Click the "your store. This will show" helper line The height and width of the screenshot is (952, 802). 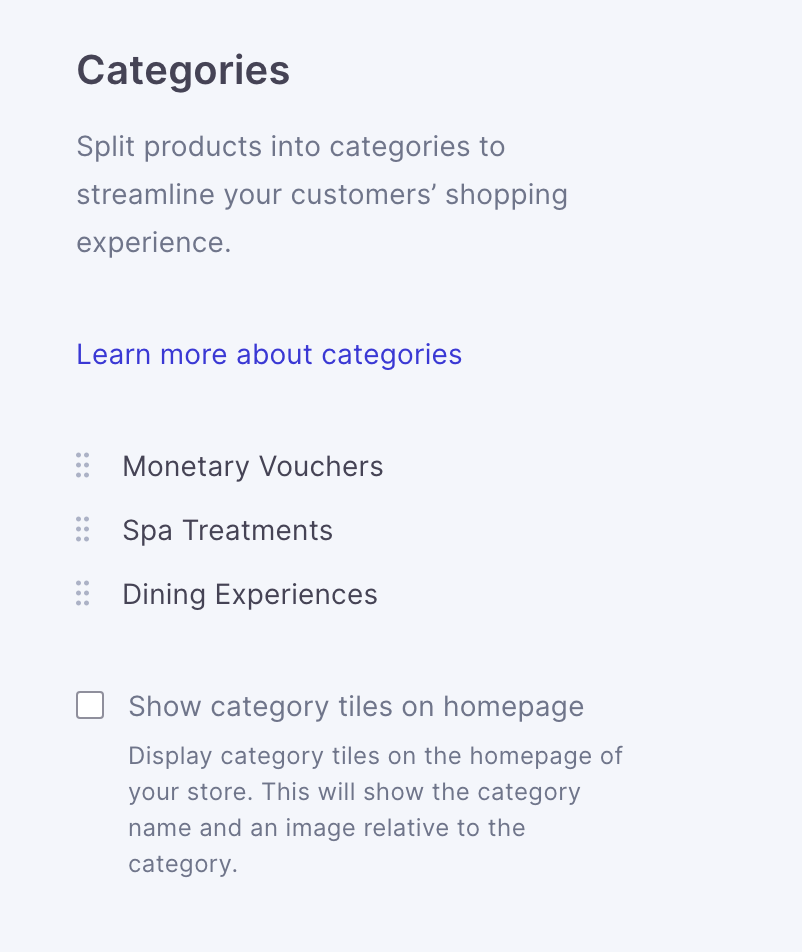(x=354, y=792)
